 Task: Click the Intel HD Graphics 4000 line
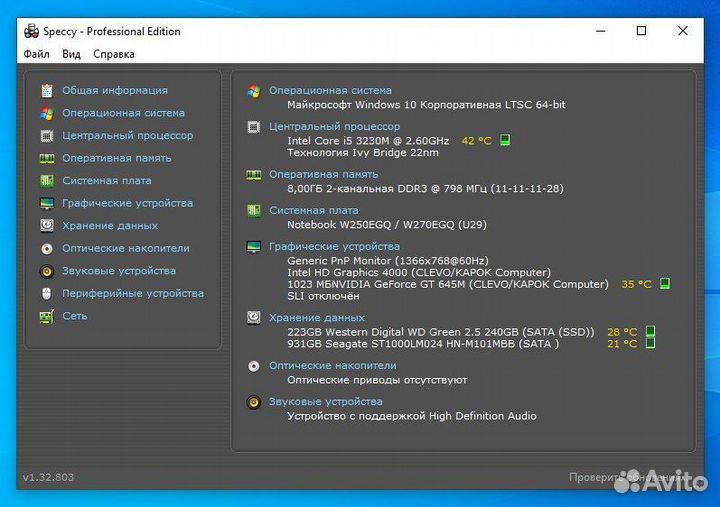[x=419, y=272]
